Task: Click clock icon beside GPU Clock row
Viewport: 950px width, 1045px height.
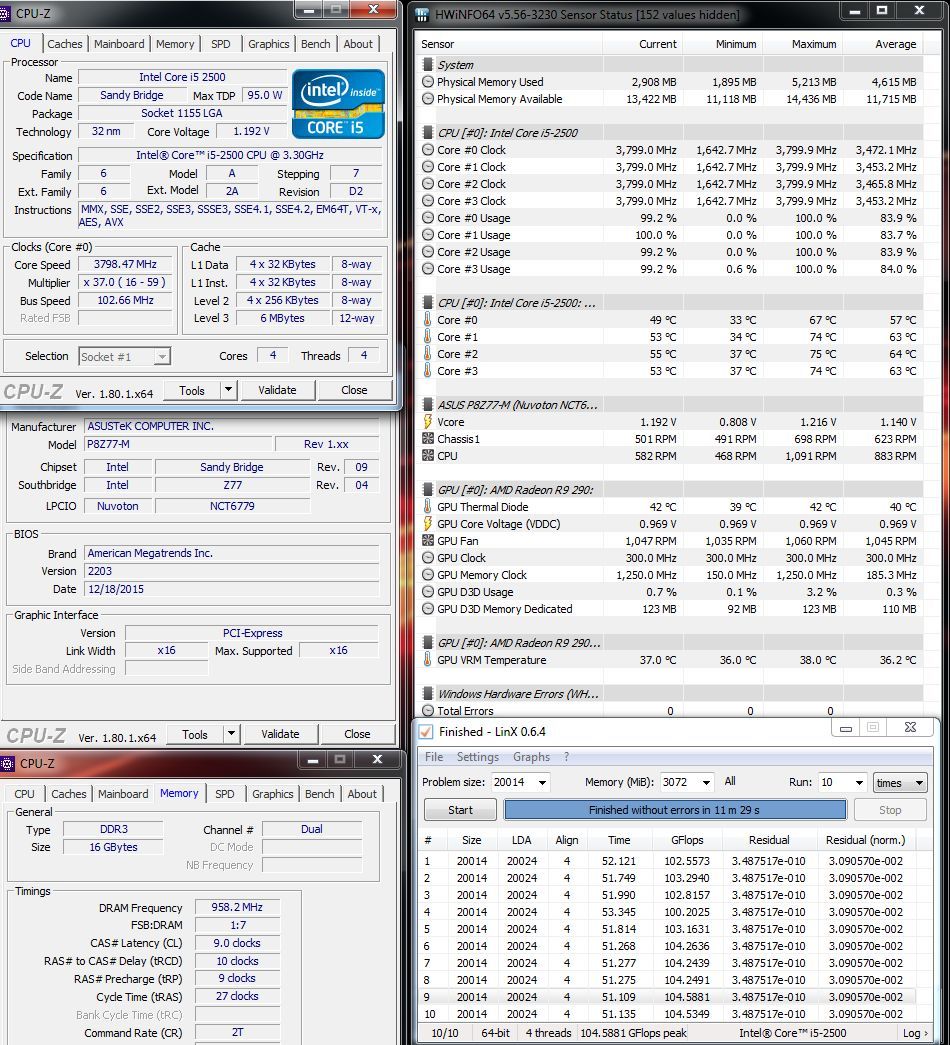Action: [428, 558]
